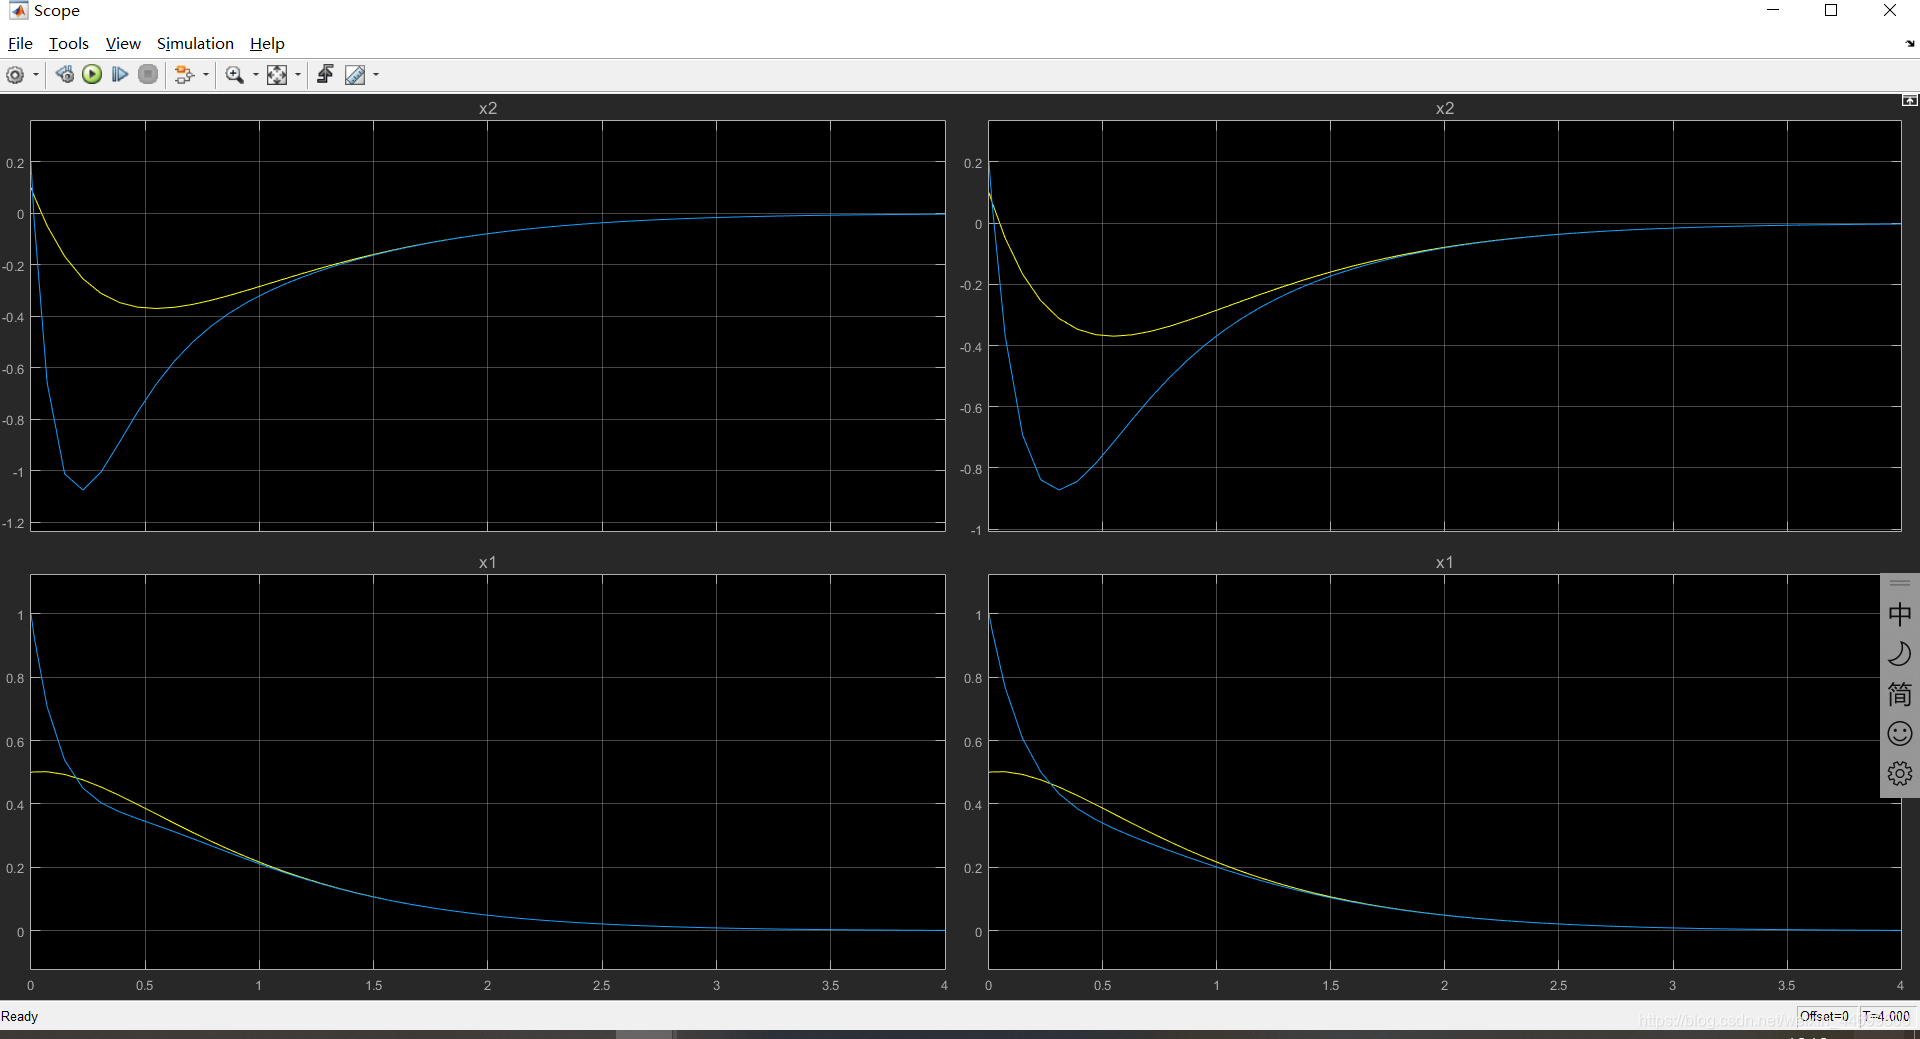Open the Triggers tool icon
Viewport: 1920px width, 1039px height.
click(x=325, y=75)
